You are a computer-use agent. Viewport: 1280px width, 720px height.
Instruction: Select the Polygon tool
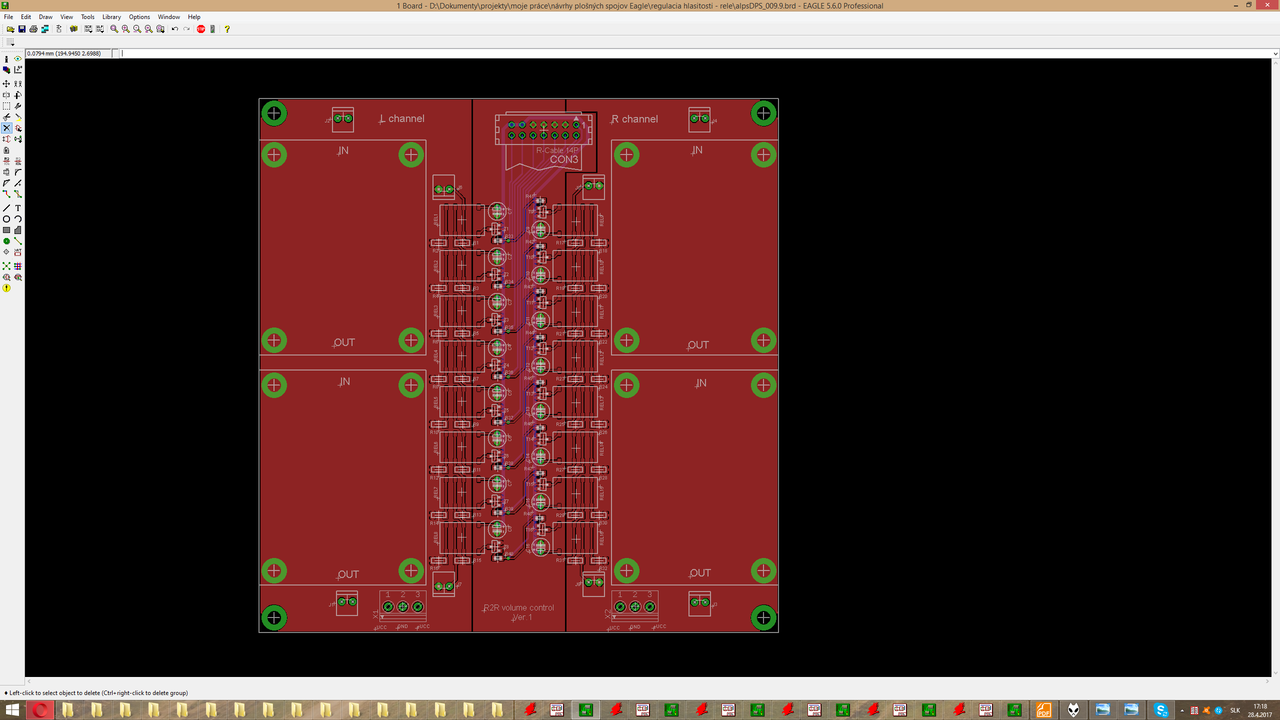point(18,230)
